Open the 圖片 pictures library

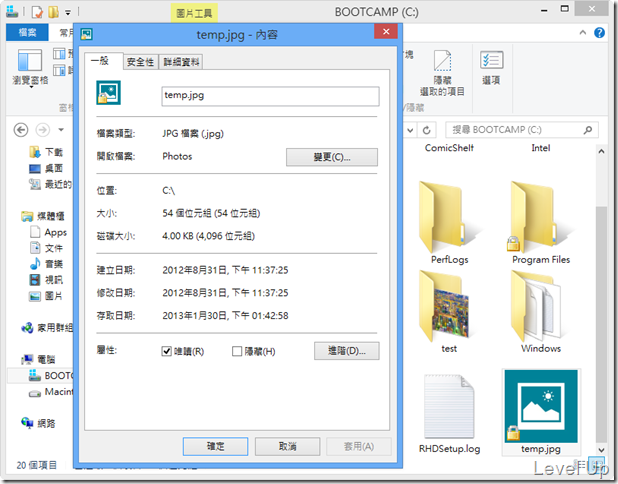tap(47, 296)
